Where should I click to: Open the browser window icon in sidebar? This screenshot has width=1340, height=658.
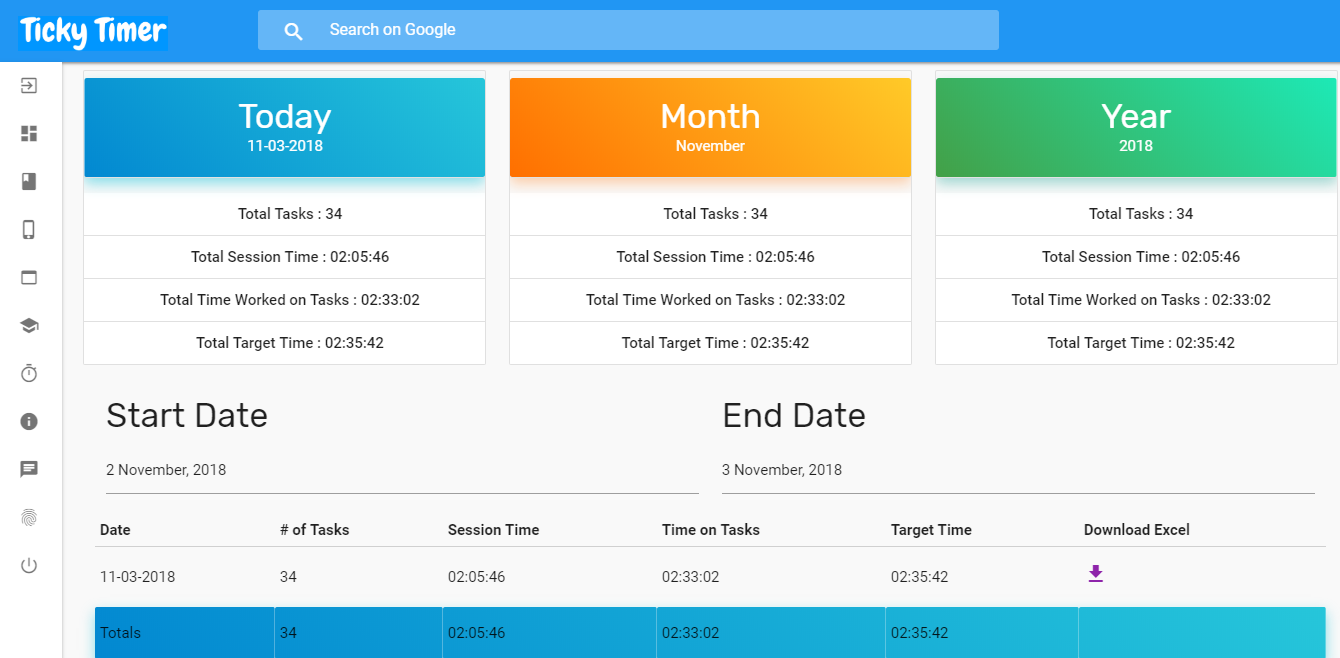(29, 278)
